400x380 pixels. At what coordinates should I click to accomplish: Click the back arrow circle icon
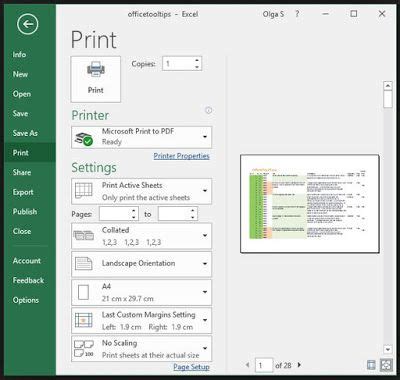[28, 24]
